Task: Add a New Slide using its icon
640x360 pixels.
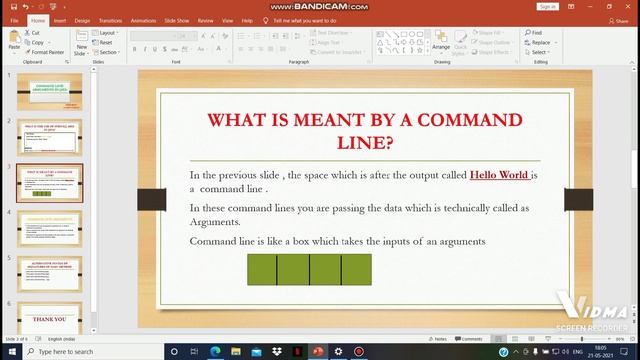Action: (82, 37)
